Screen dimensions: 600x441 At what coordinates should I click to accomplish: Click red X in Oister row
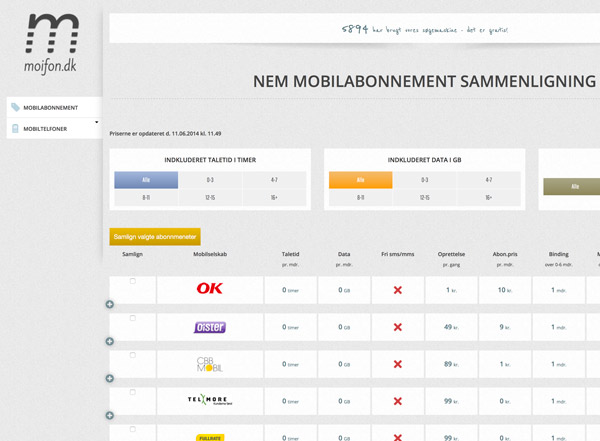click(x=398, y=327)
